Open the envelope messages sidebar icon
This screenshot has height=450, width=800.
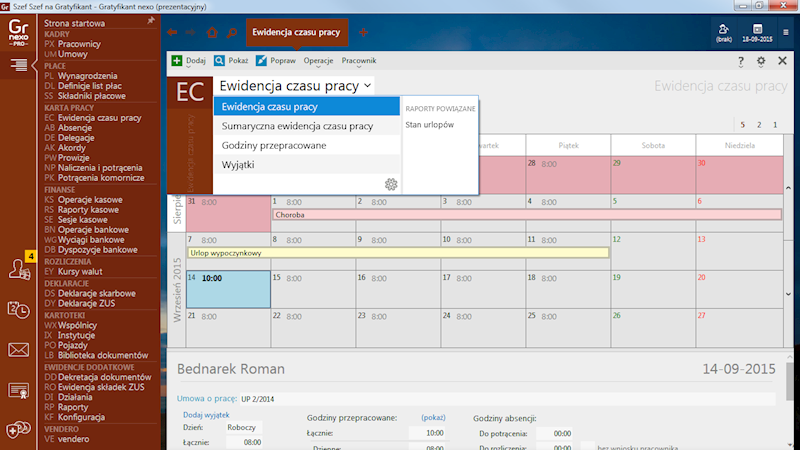click(x=18, y=350)
